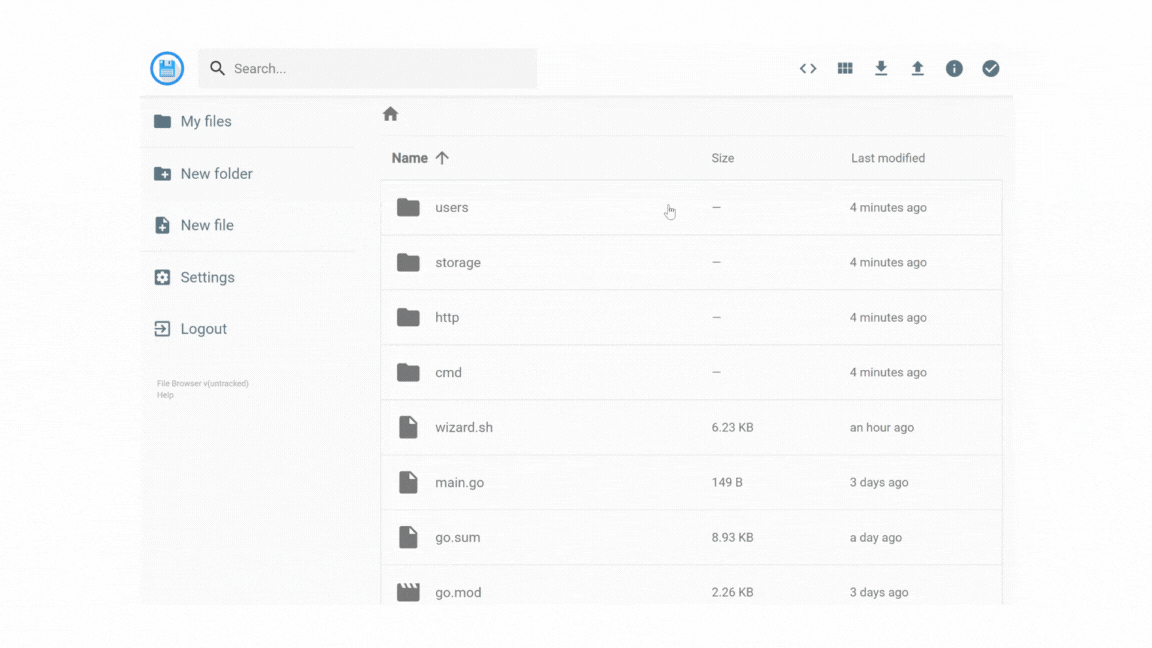The width and height of the screenshot is (1152, 648).
Task: Click the download icon in the toolbar
Action: click(x=881, y=69)
